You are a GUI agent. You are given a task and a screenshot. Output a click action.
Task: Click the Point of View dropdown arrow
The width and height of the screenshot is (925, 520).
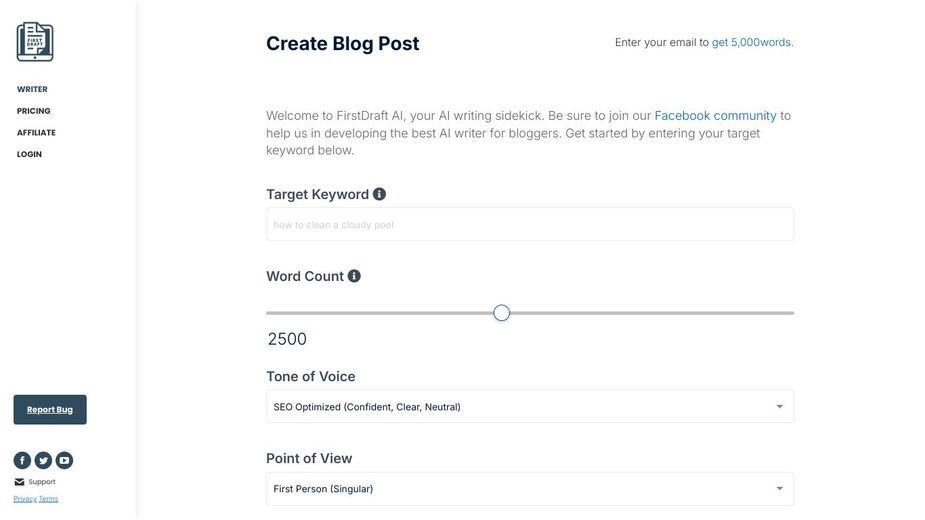[779, 489]
